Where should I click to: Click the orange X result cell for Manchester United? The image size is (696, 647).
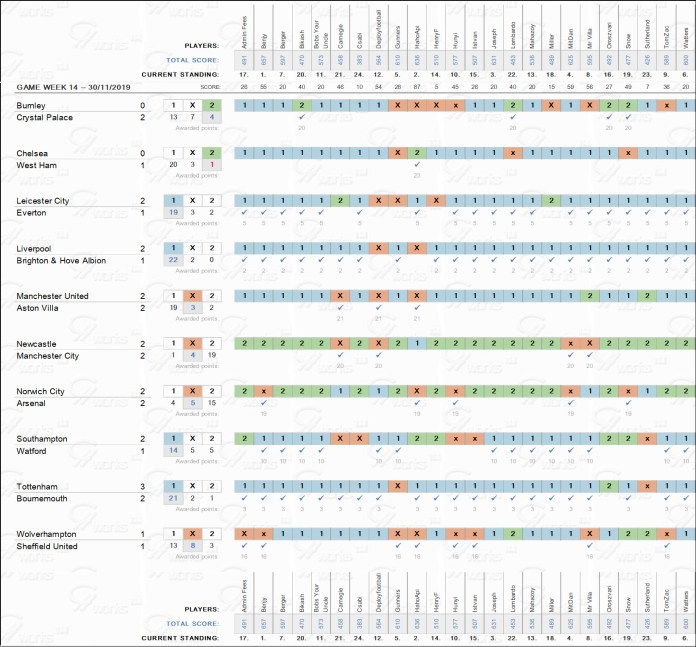tap(192, 295)
